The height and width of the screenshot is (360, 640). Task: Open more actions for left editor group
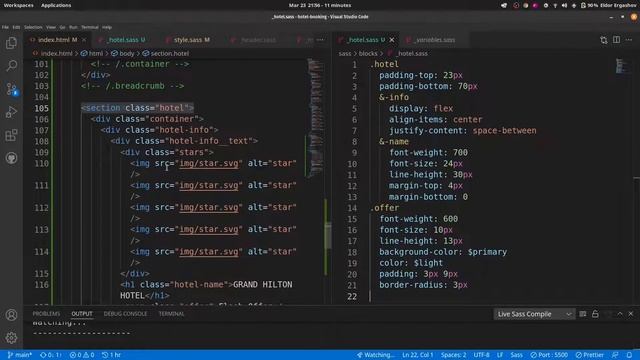[x=320, y=40]
